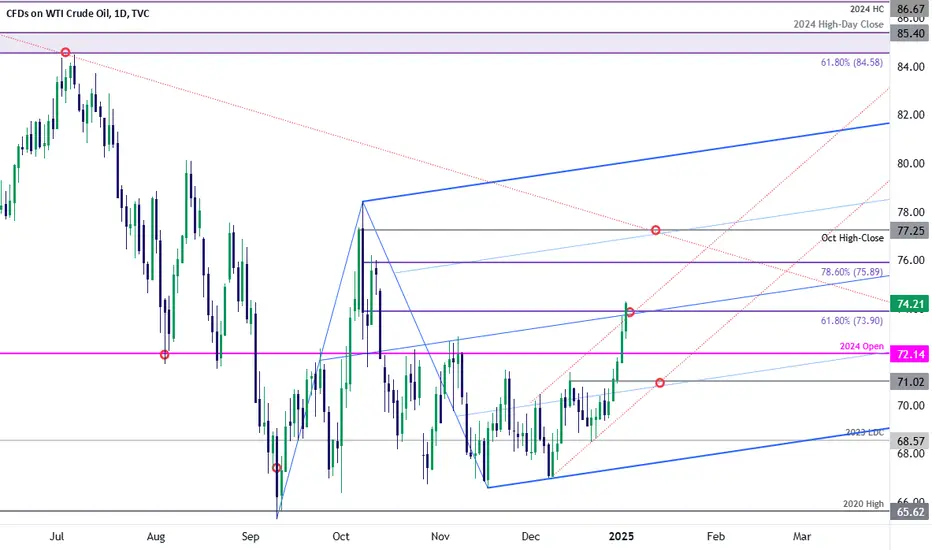The height and width of the screenshot is (550, 932).
Task: Click the magenta 72.14 price tag
Action: [x=910, y=354]
